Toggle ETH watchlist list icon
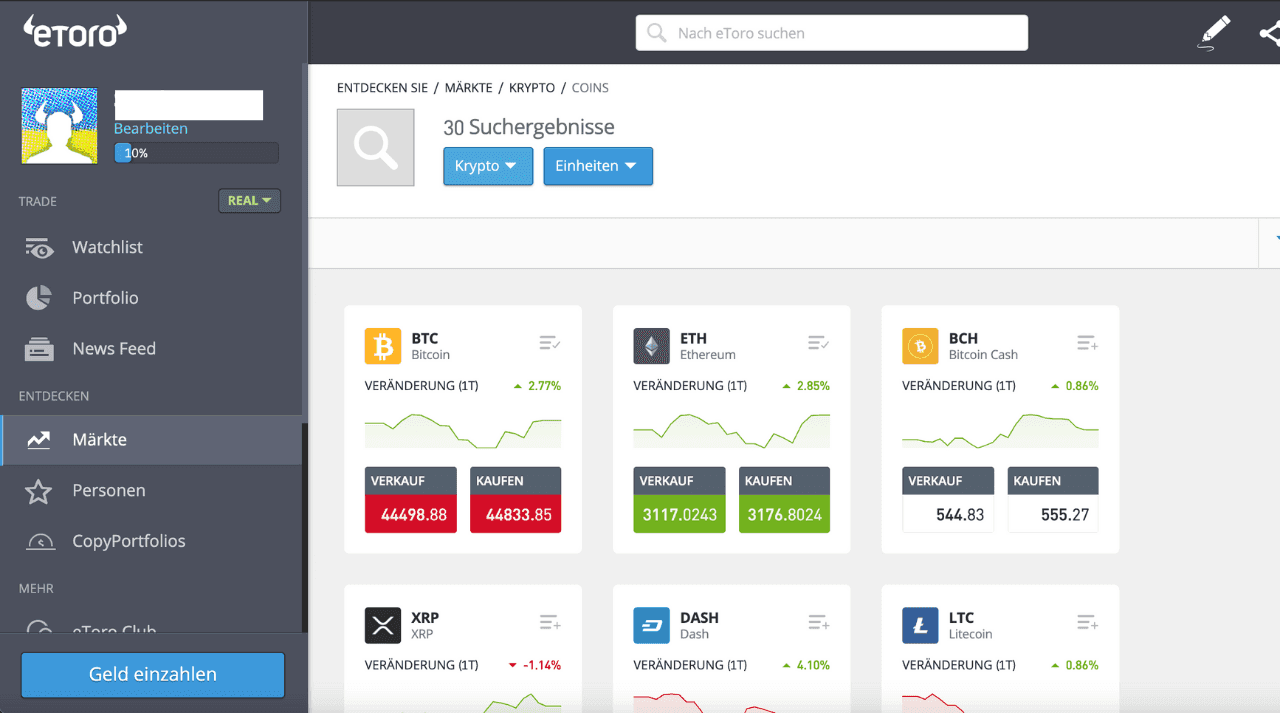 click(x=819, y=344)
